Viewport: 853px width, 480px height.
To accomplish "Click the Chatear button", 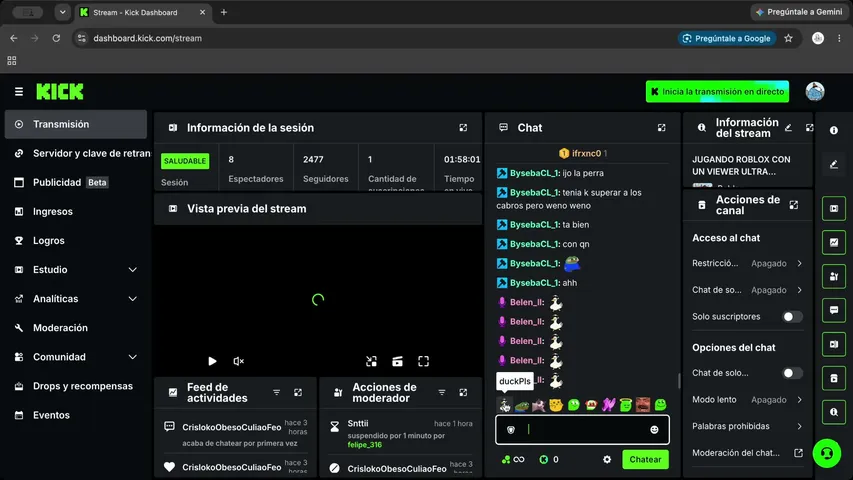I will tap(645, 459).
